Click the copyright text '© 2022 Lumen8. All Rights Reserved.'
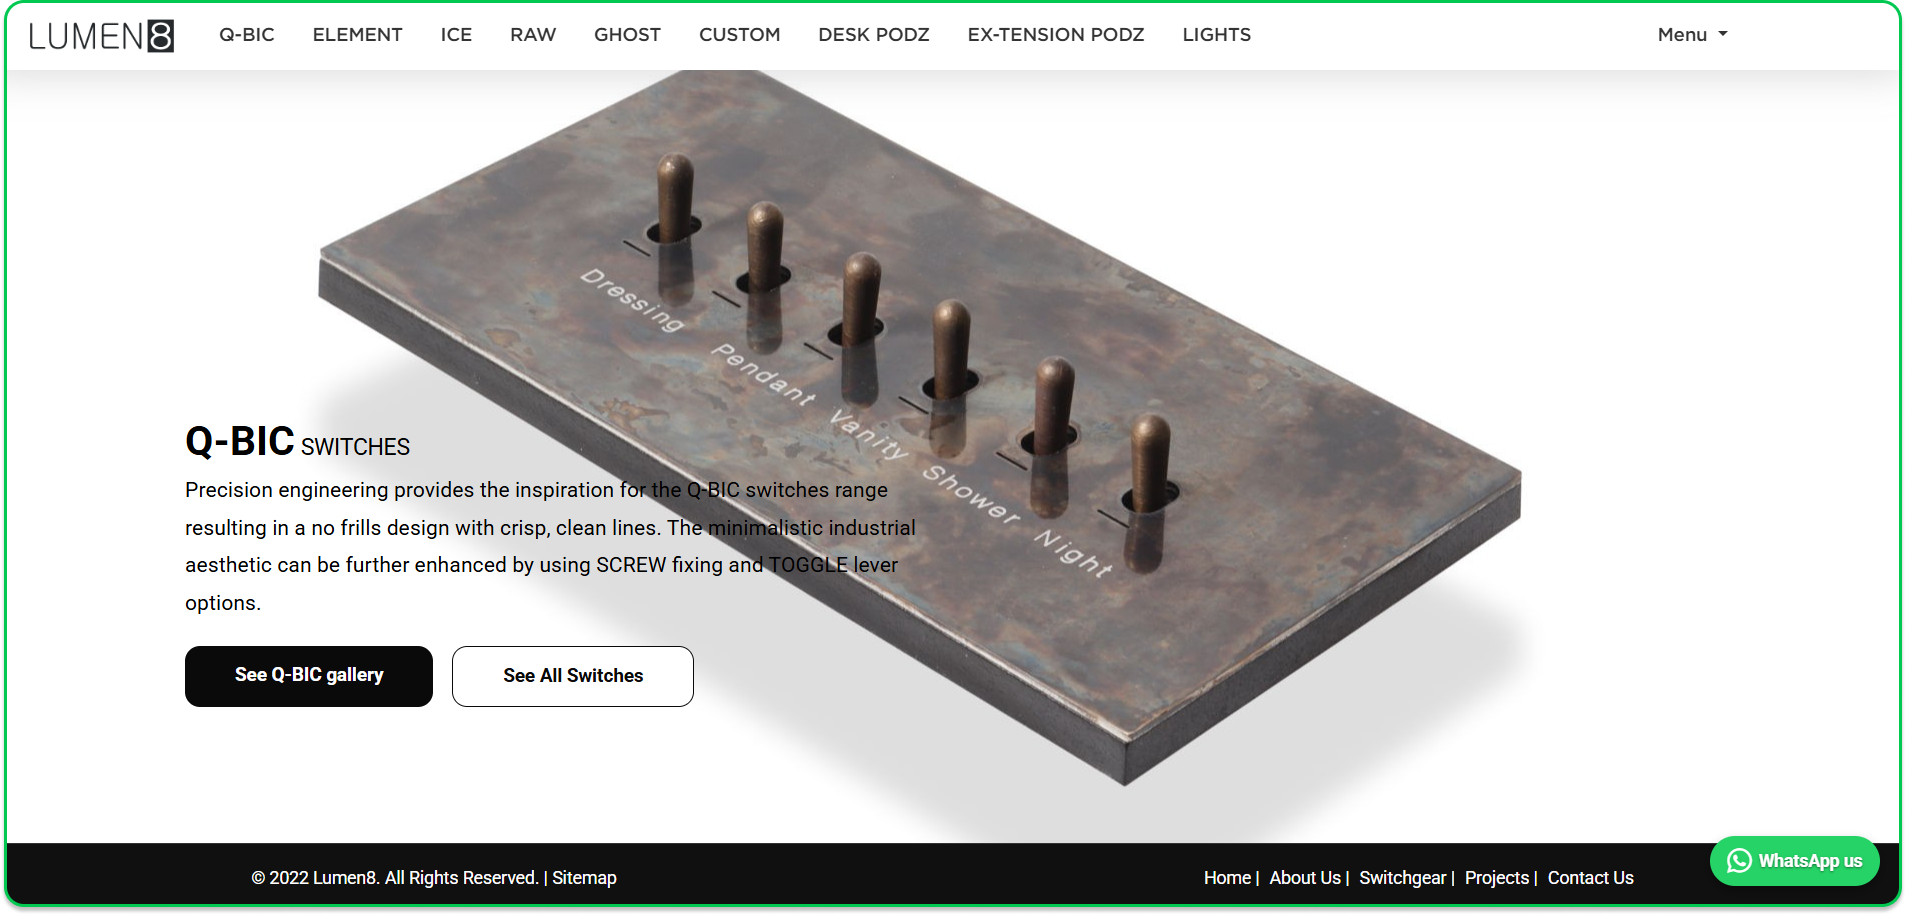This screenshot has height=915, width=1906. pos(395,878)
